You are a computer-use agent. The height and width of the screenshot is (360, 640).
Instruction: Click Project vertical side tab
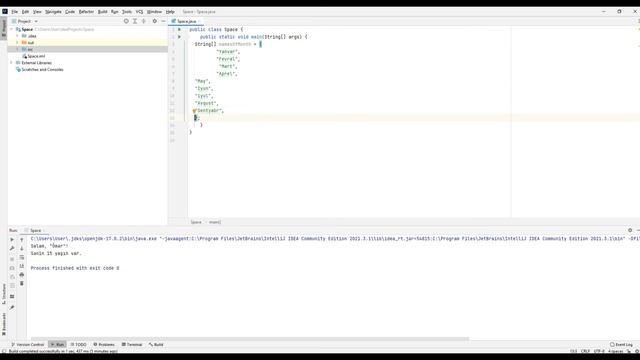click(x=4, y=28)
